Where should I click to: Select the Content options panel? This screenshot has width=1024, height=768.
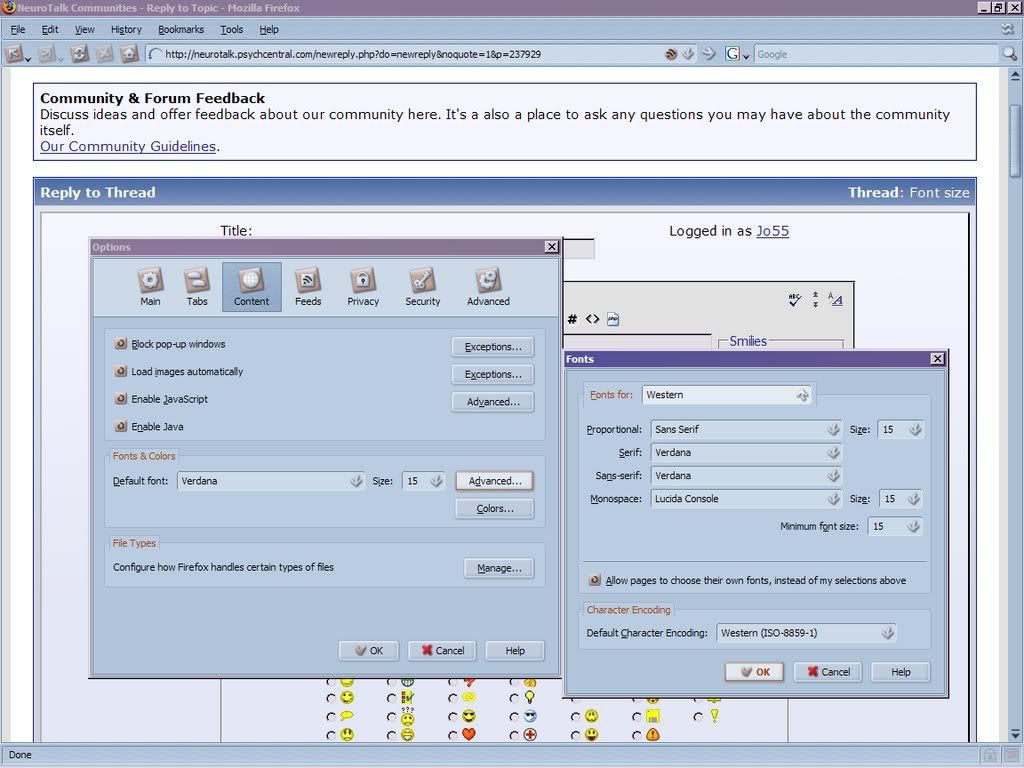pyautogui.click(x=251, y=287)
